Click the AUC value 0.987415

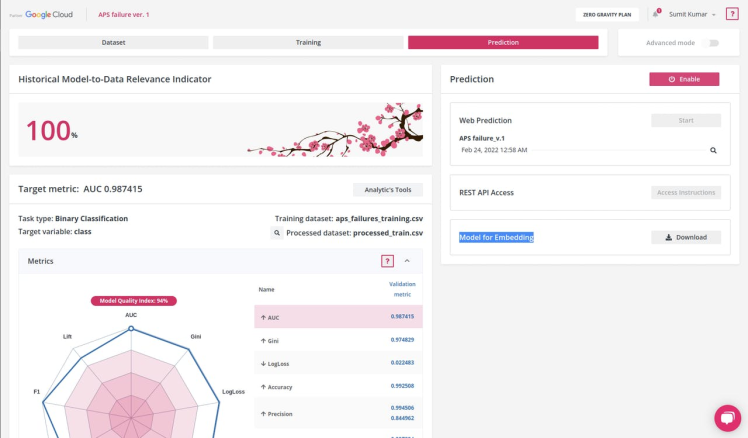click(402, 316)
